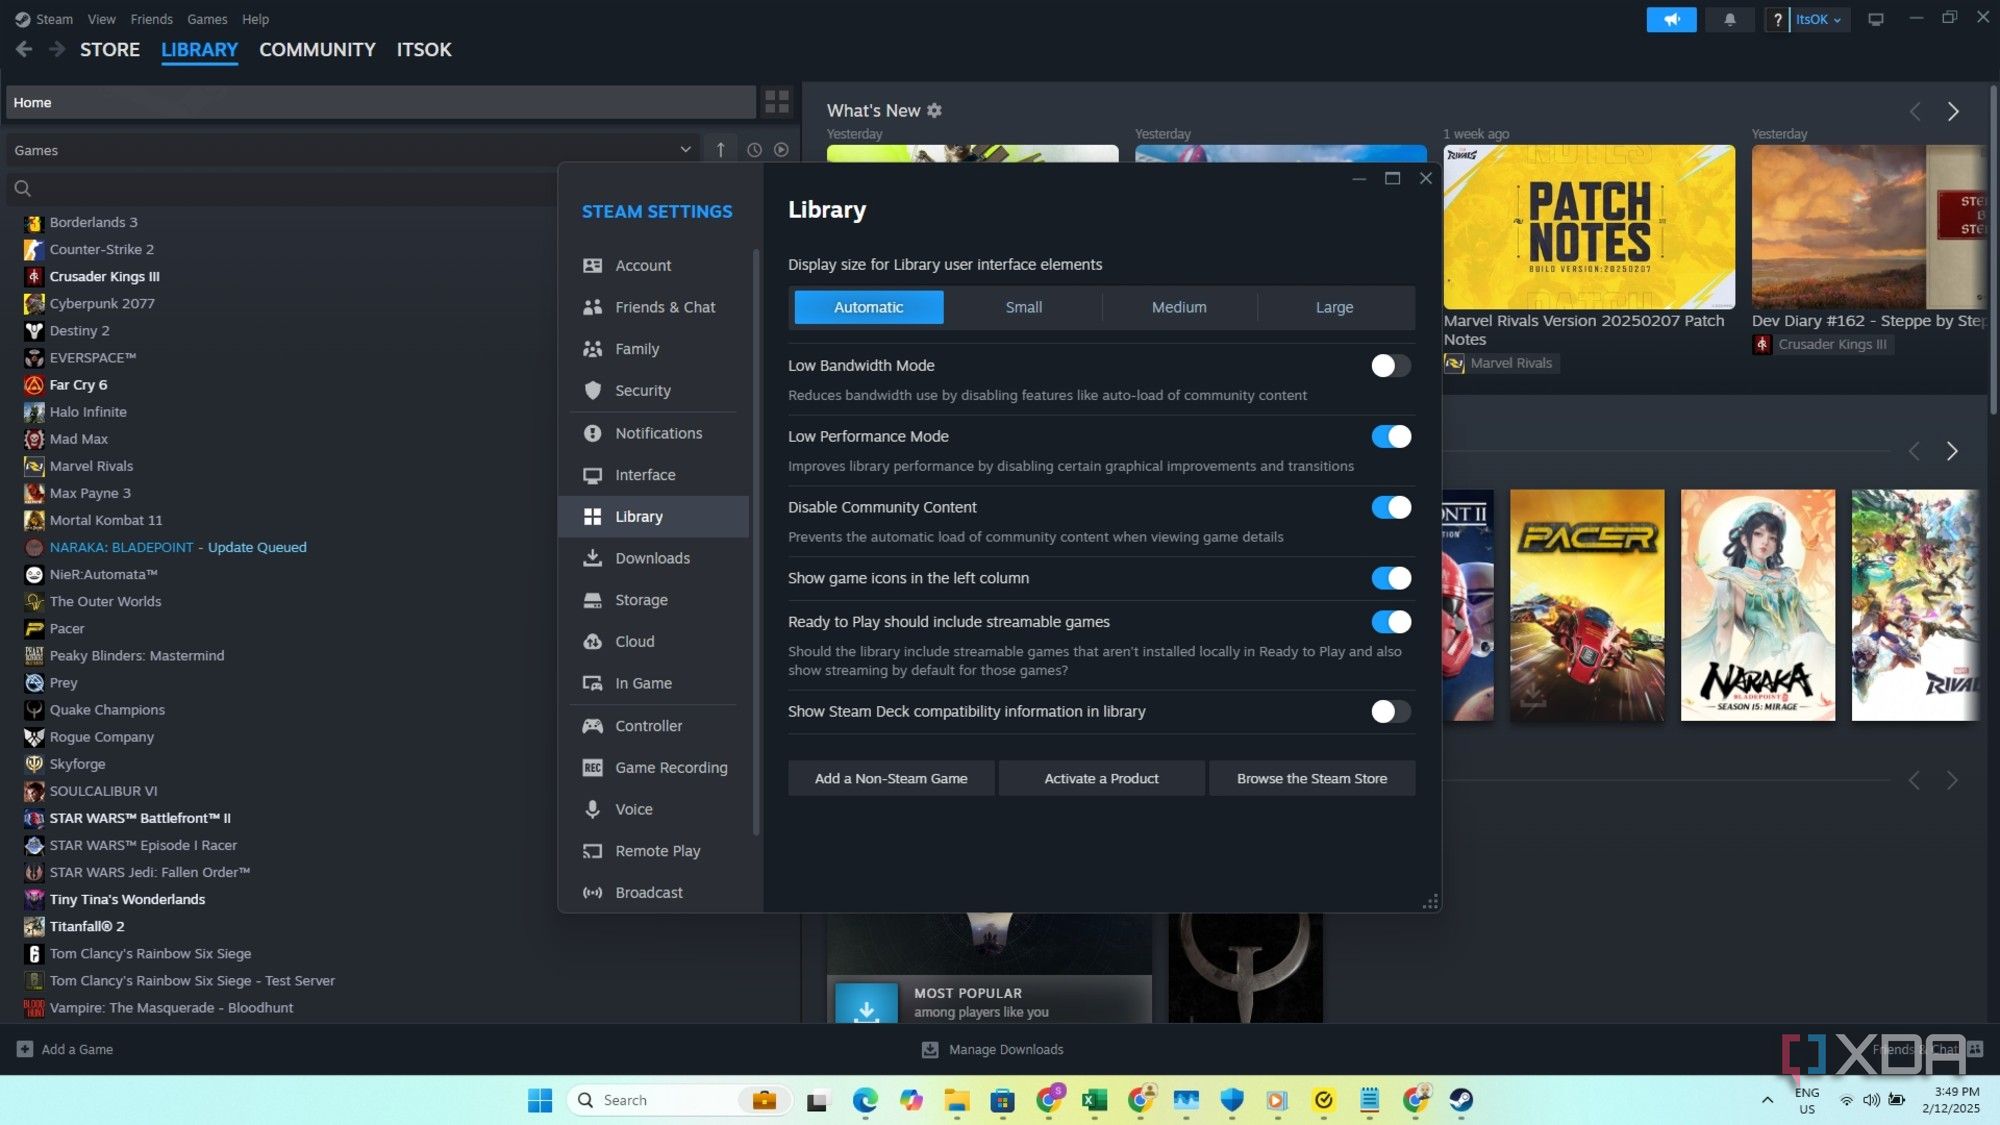Image resolution: width=2000 pixels, height=1125 pixels.
Task: Enable Steam Deck compatibility information toggle
Action: [x=1390, y=712]
